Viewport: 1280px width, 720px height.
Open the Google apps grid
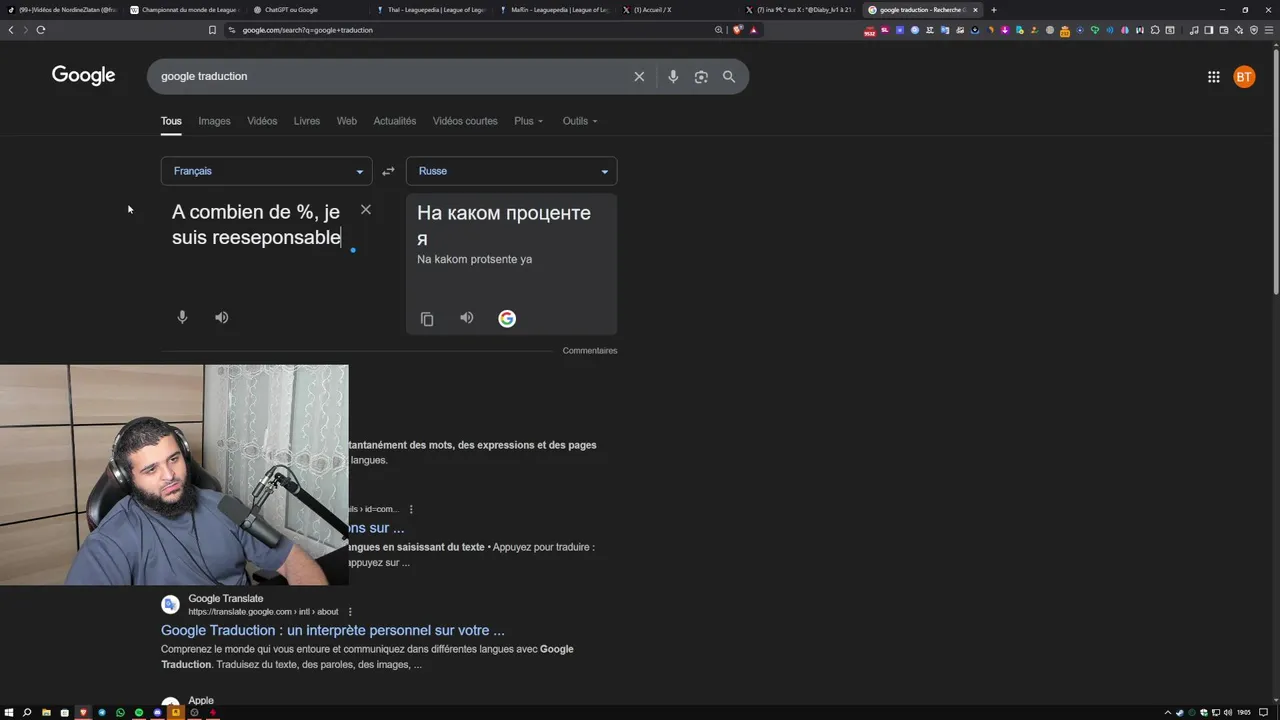click(1214, 77)
